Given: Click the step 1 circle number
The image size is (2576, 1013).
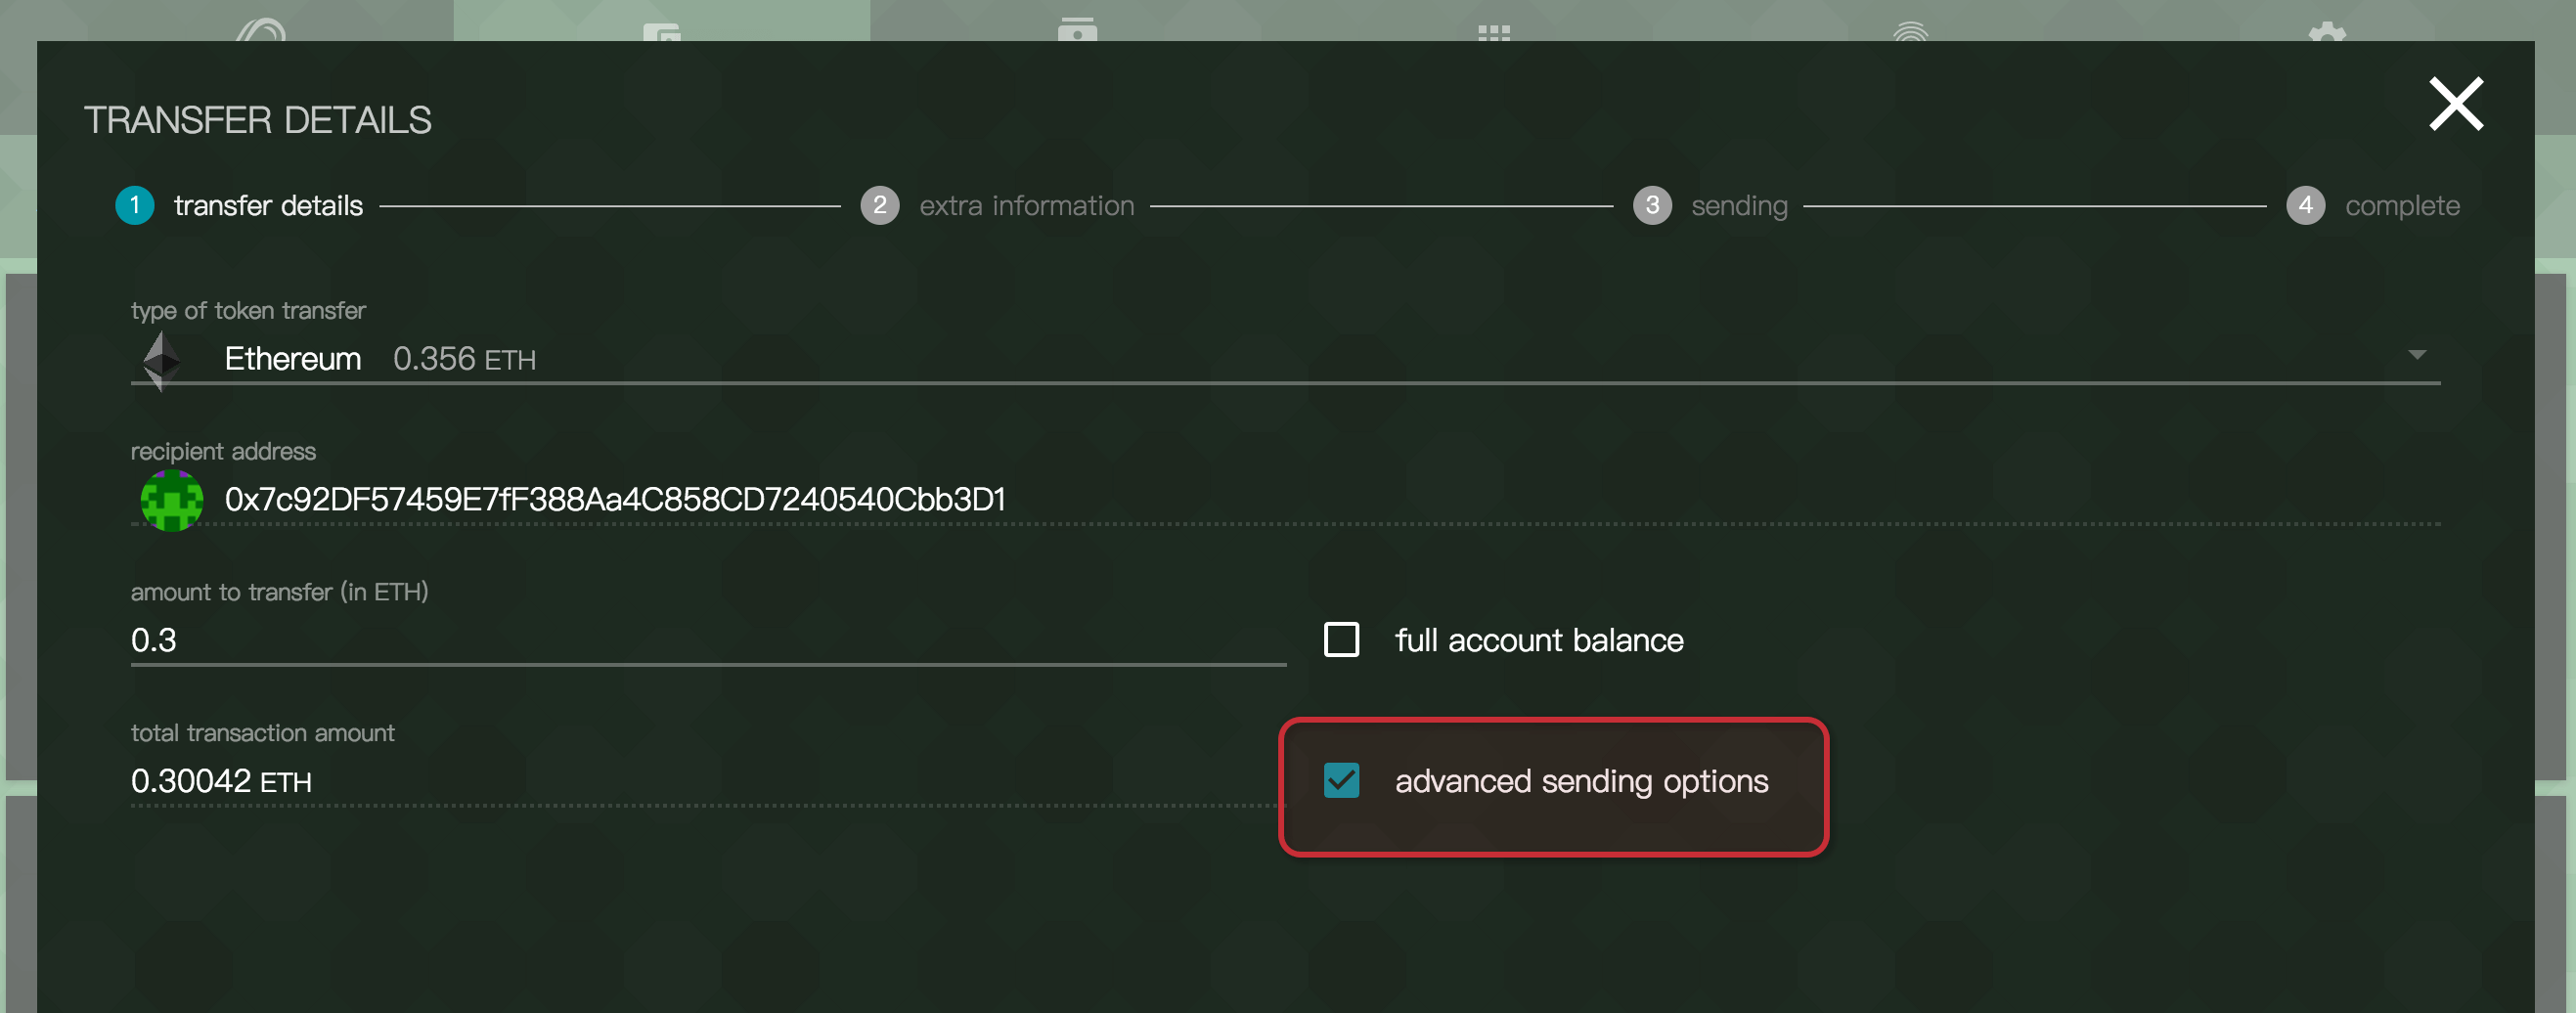Looking at the screenshot, I should click(135, 205).
